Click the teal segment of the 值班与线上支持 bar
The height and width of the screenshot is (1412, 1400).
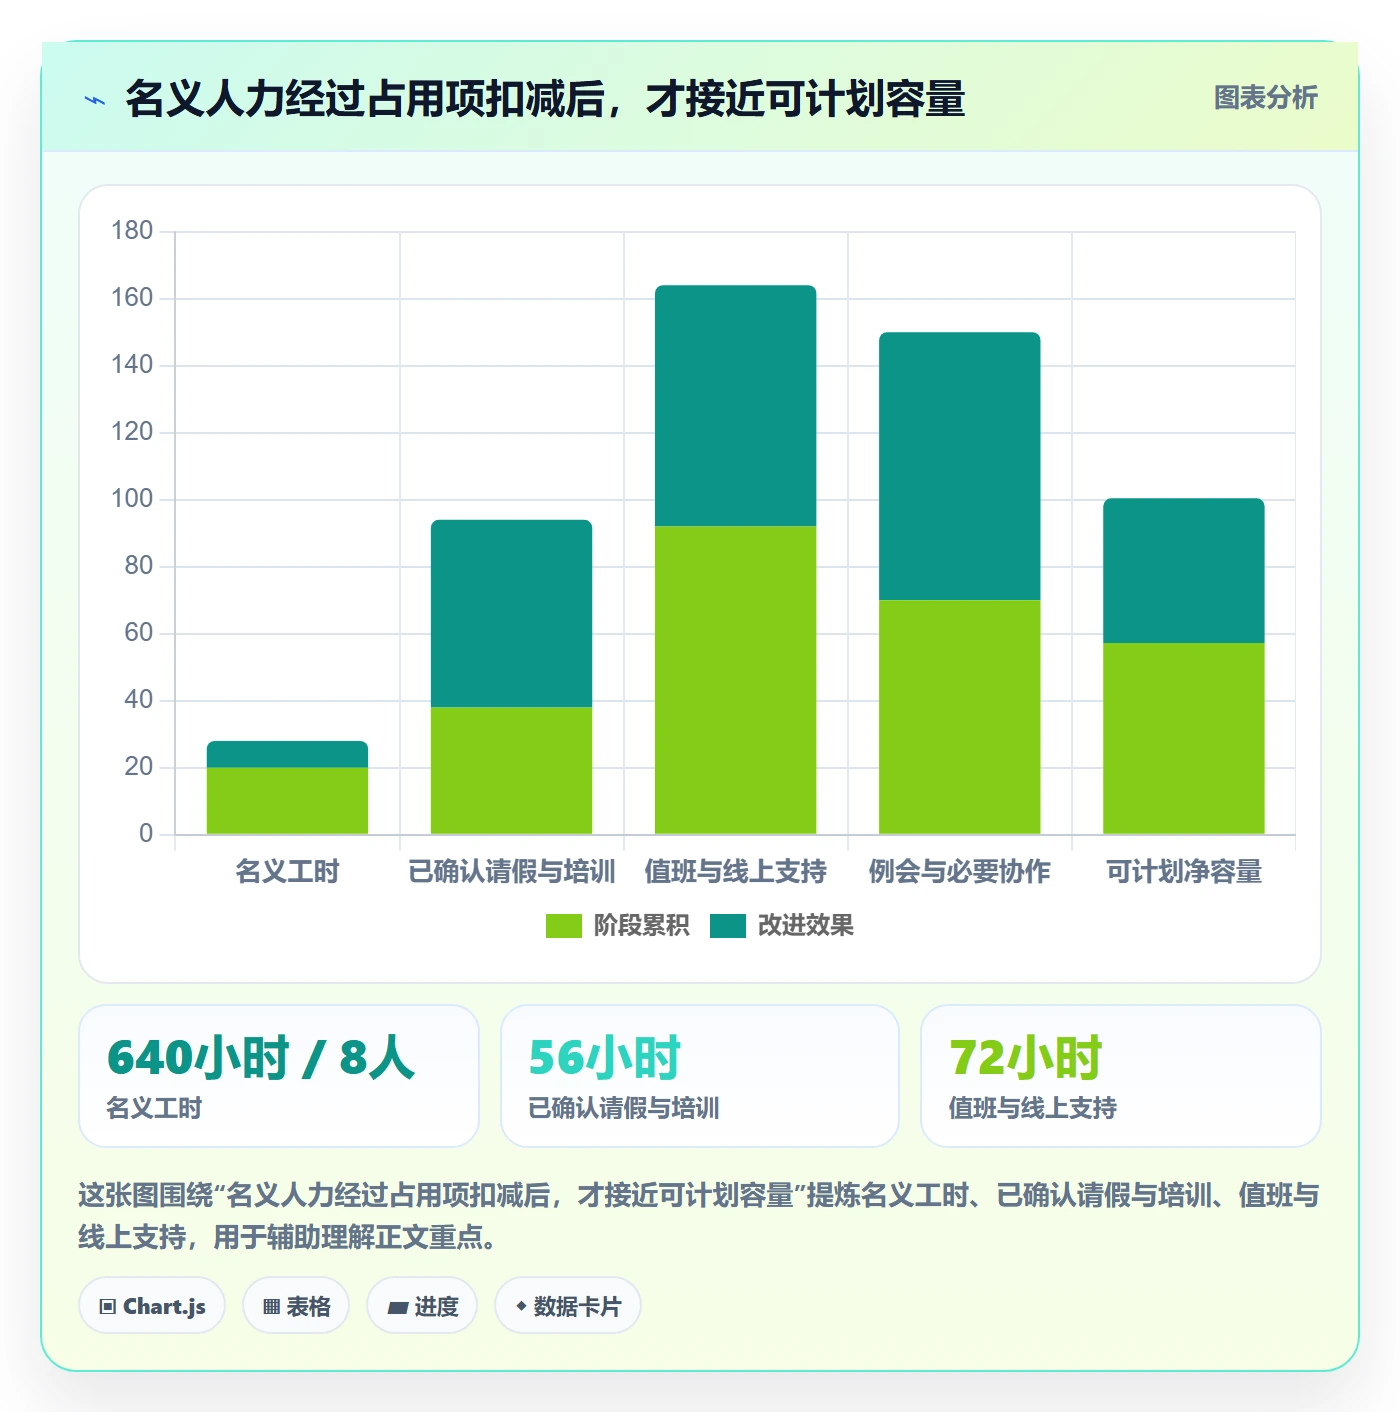735,406
